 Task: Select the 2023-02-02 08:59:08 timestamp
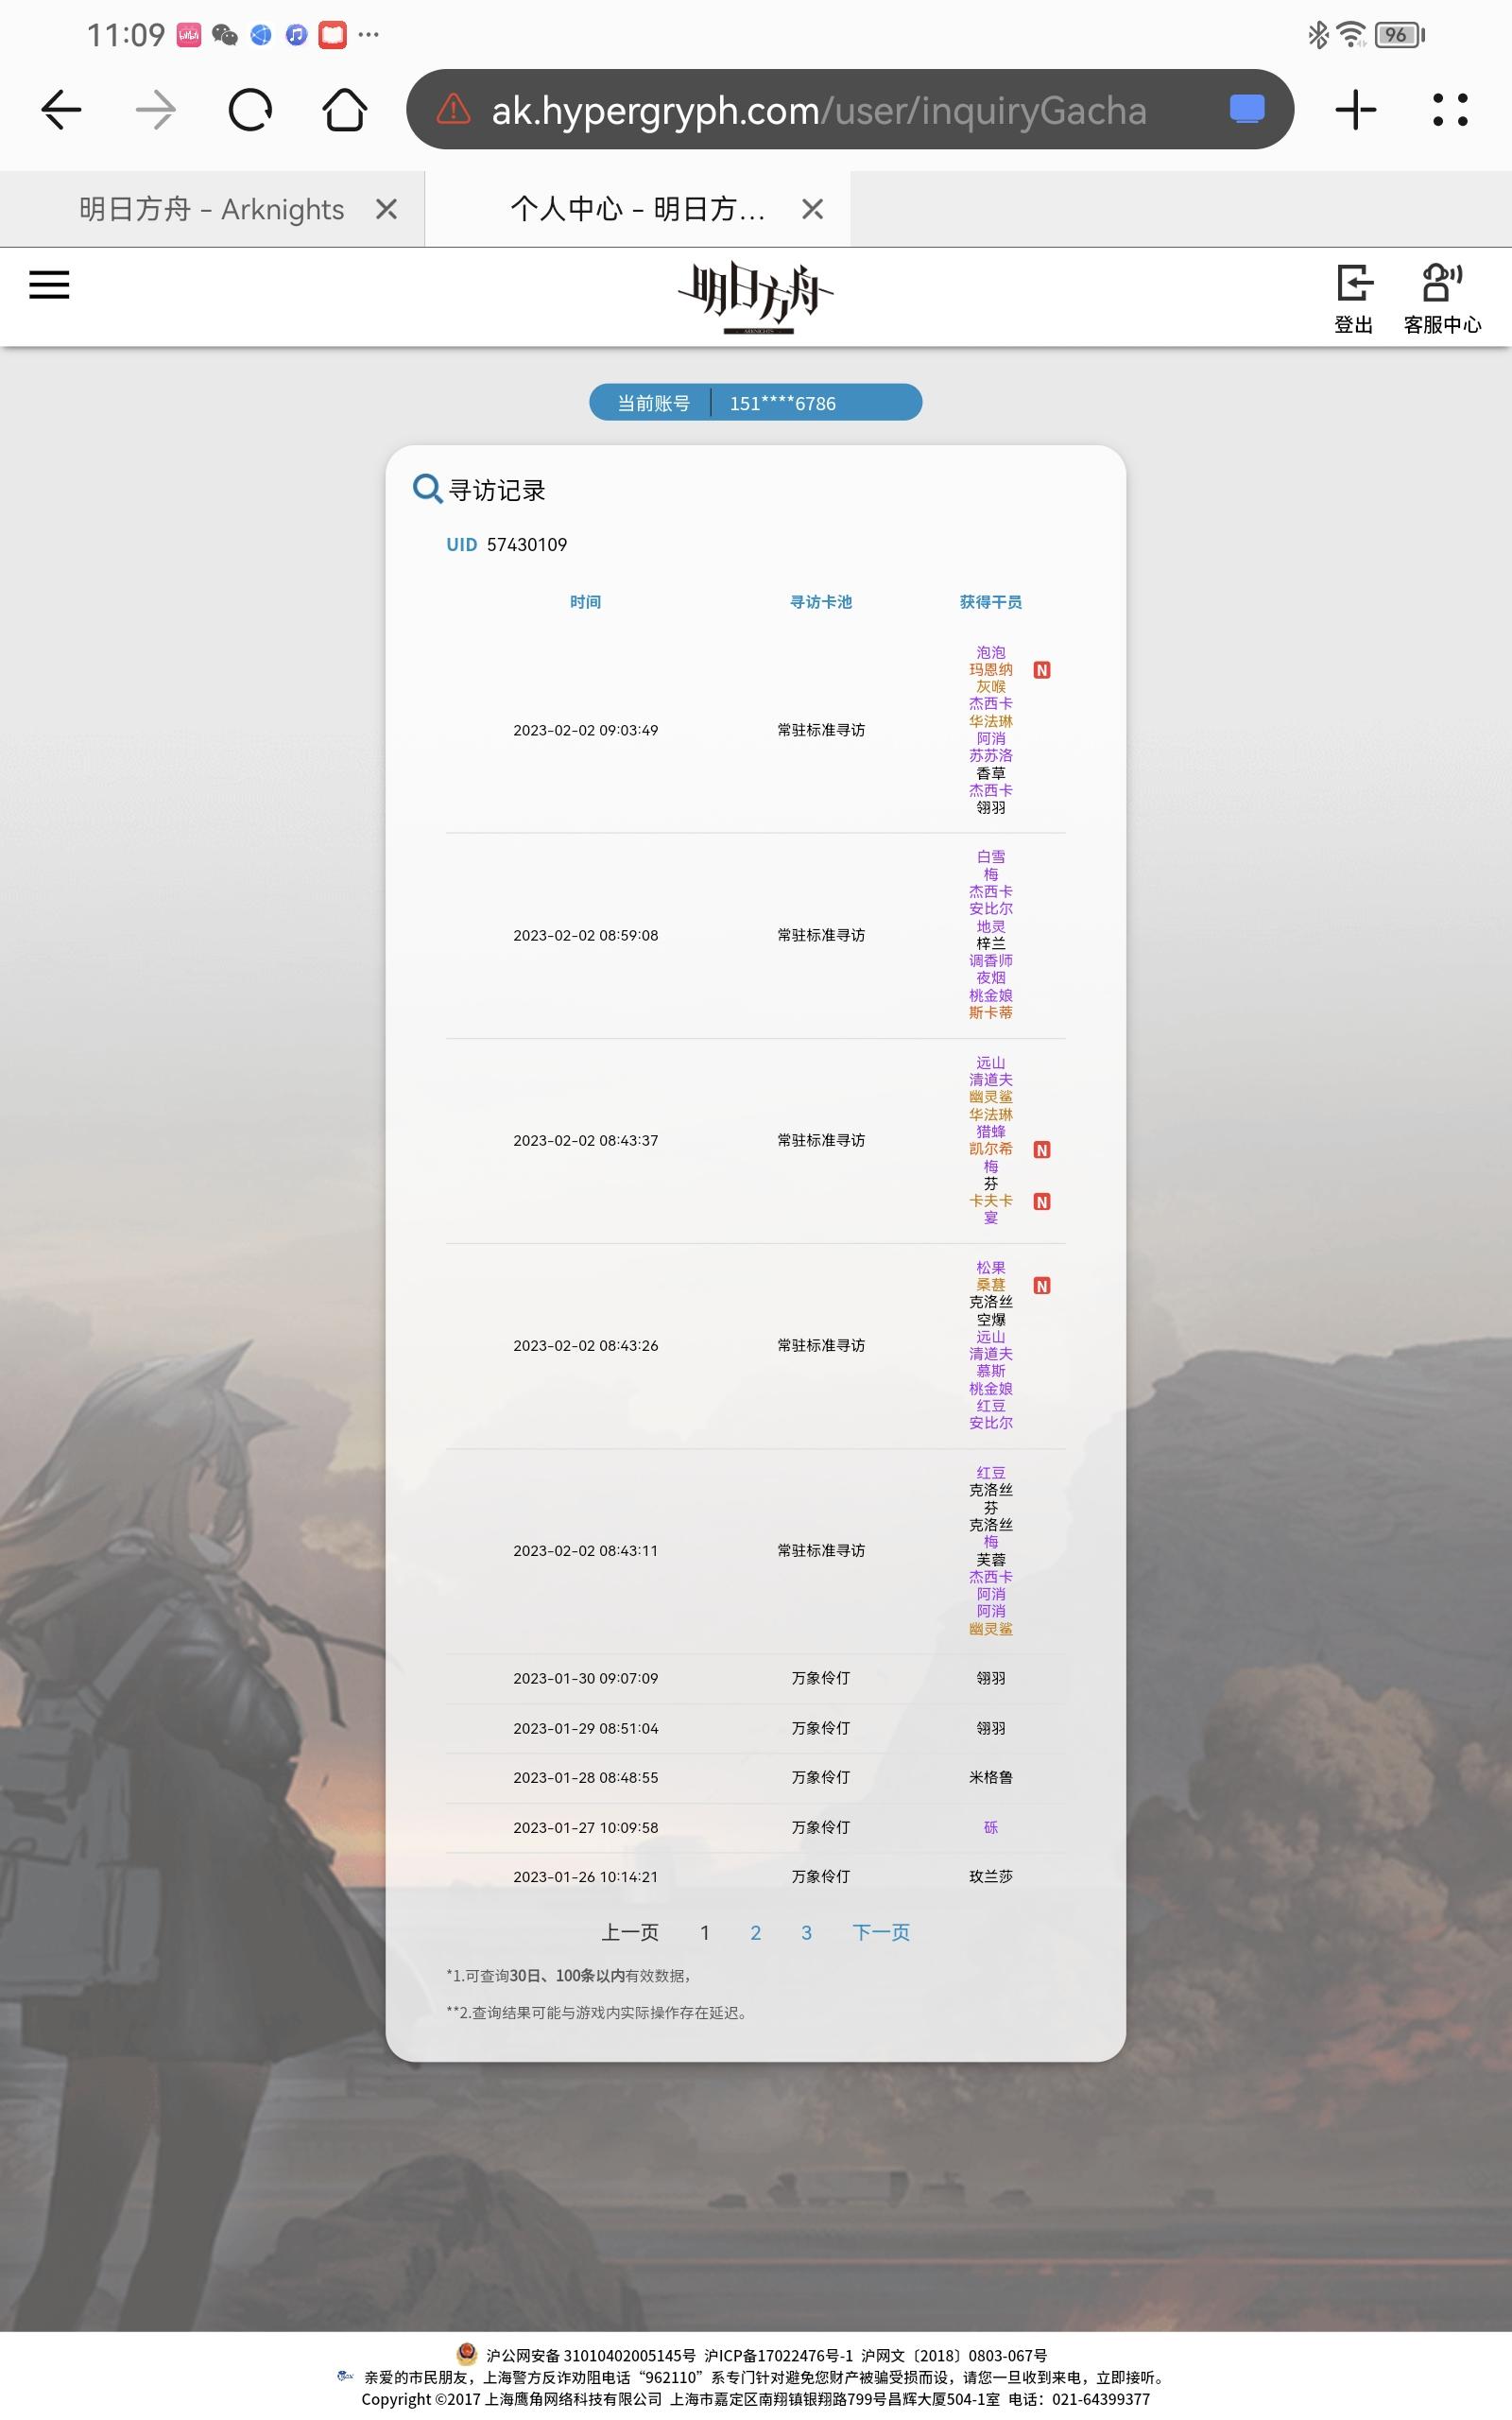pyautogui.click(x=586, y=936)
